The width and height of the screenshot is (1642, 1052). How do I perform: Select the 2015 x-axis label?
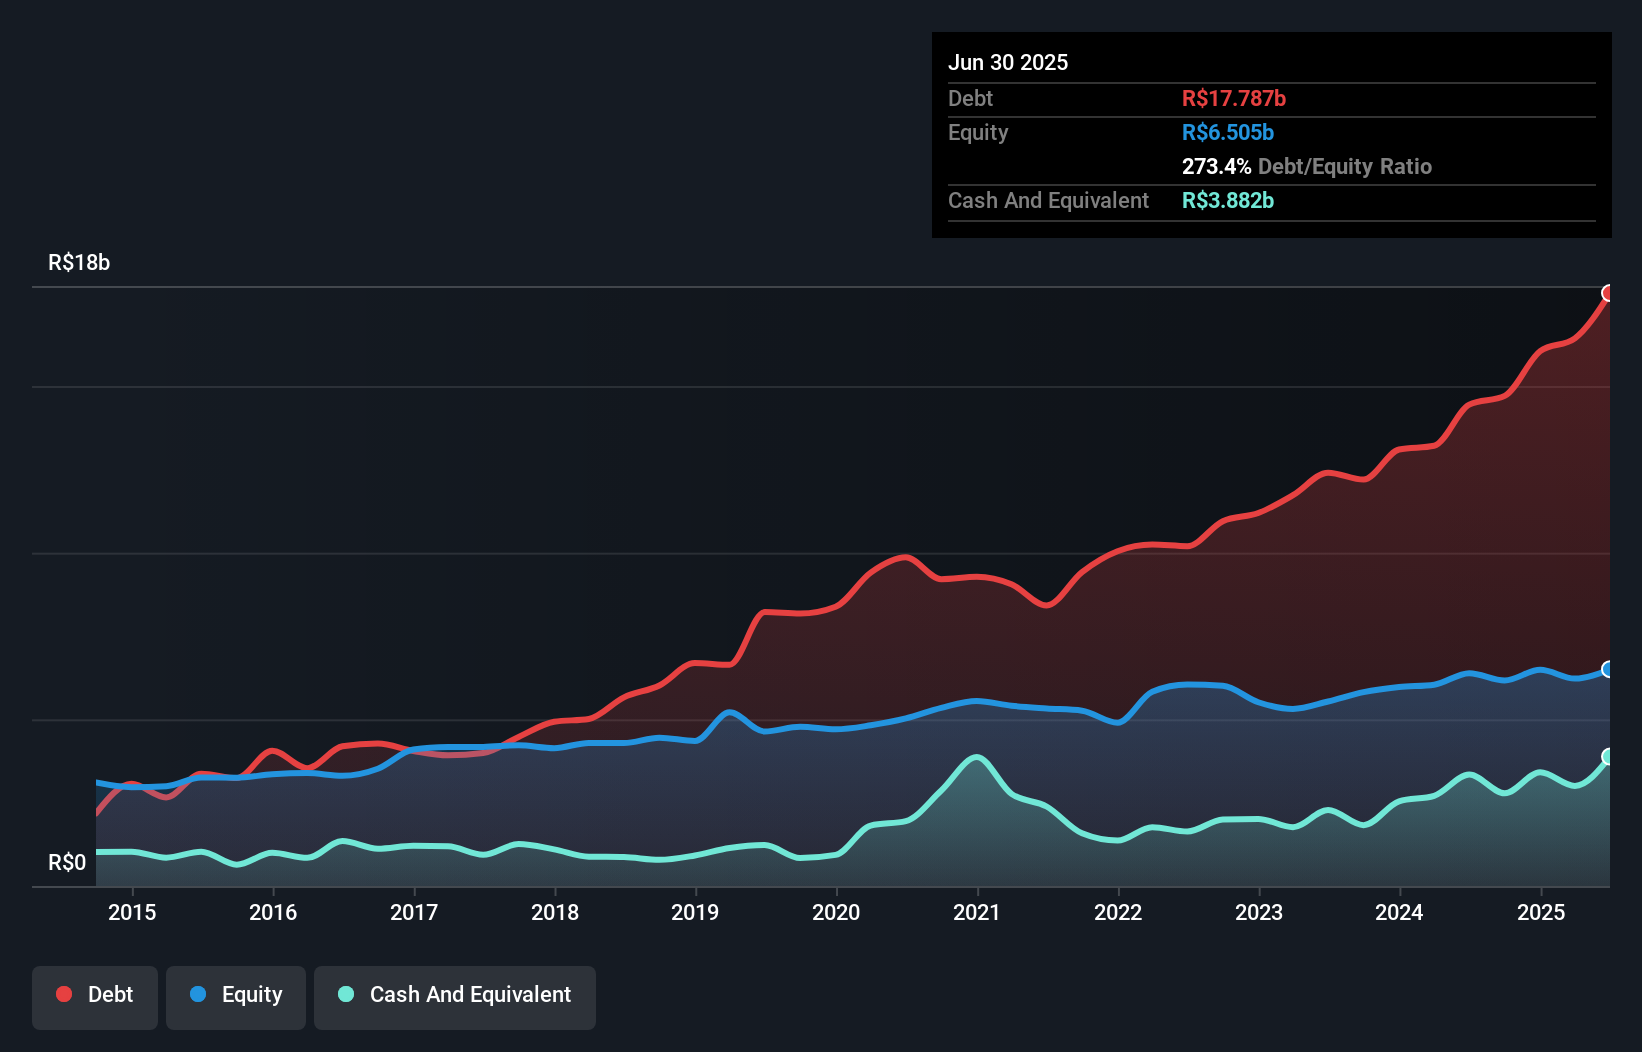point(132,912)
